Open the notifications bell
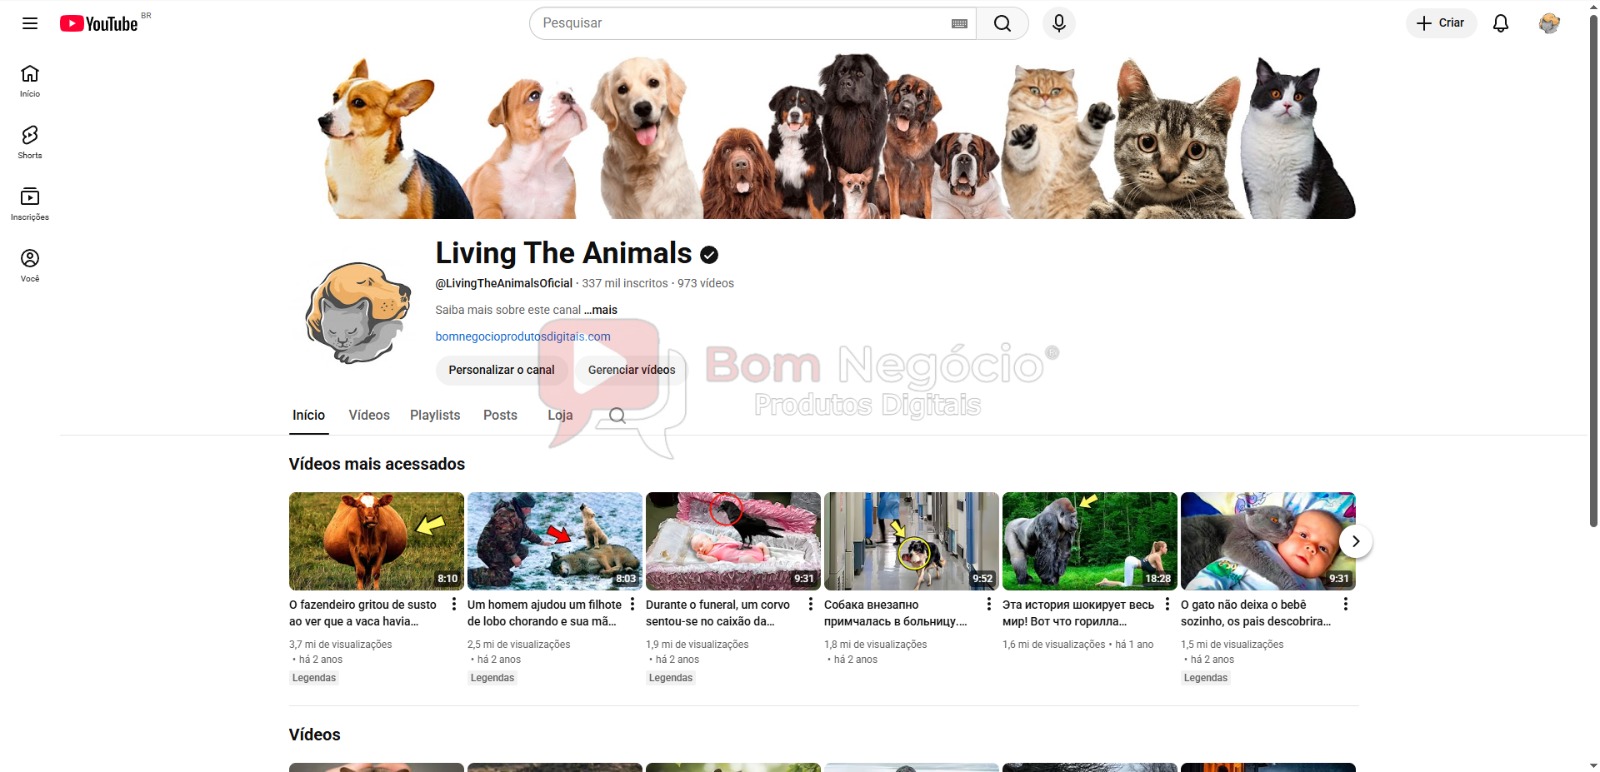Screen dimensions: 1600x772 (x=1501, y=23)
